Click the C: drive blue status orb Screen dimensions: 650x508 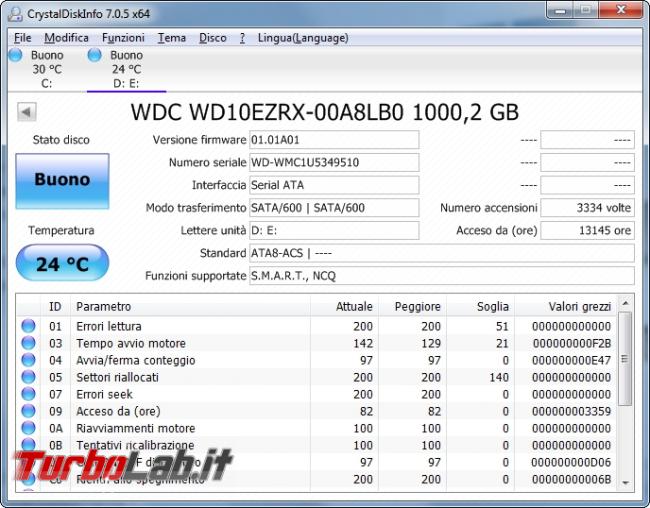click(16, 55)
